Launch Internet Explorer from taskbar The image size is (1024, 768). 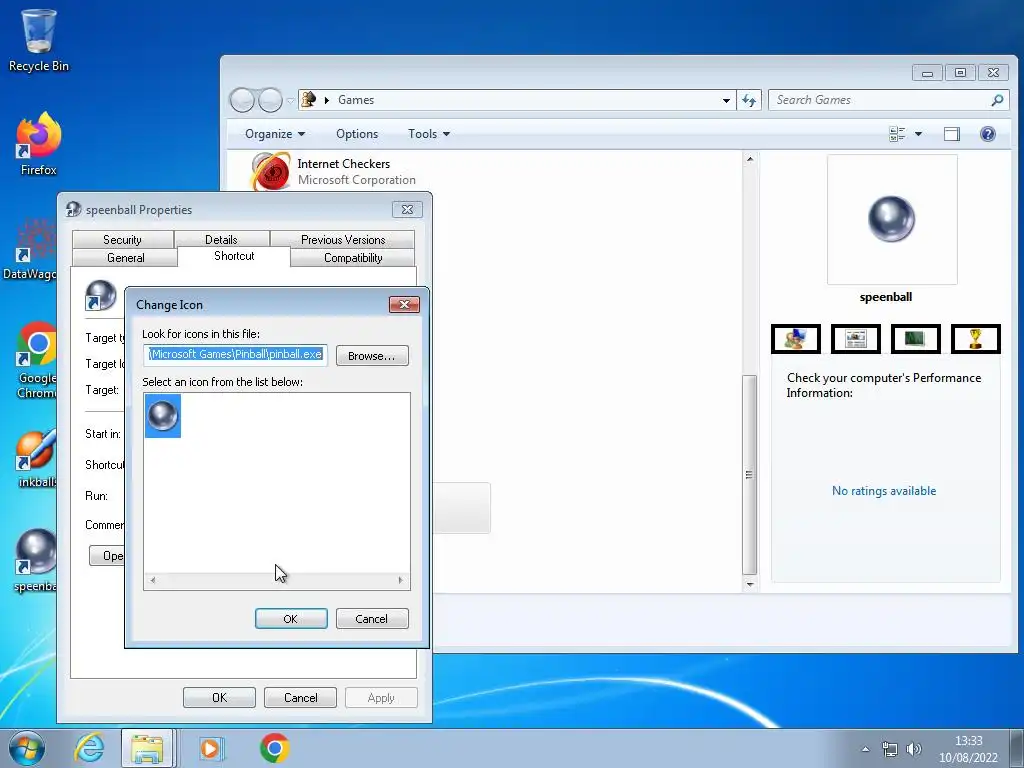click(x=89, y=748)
